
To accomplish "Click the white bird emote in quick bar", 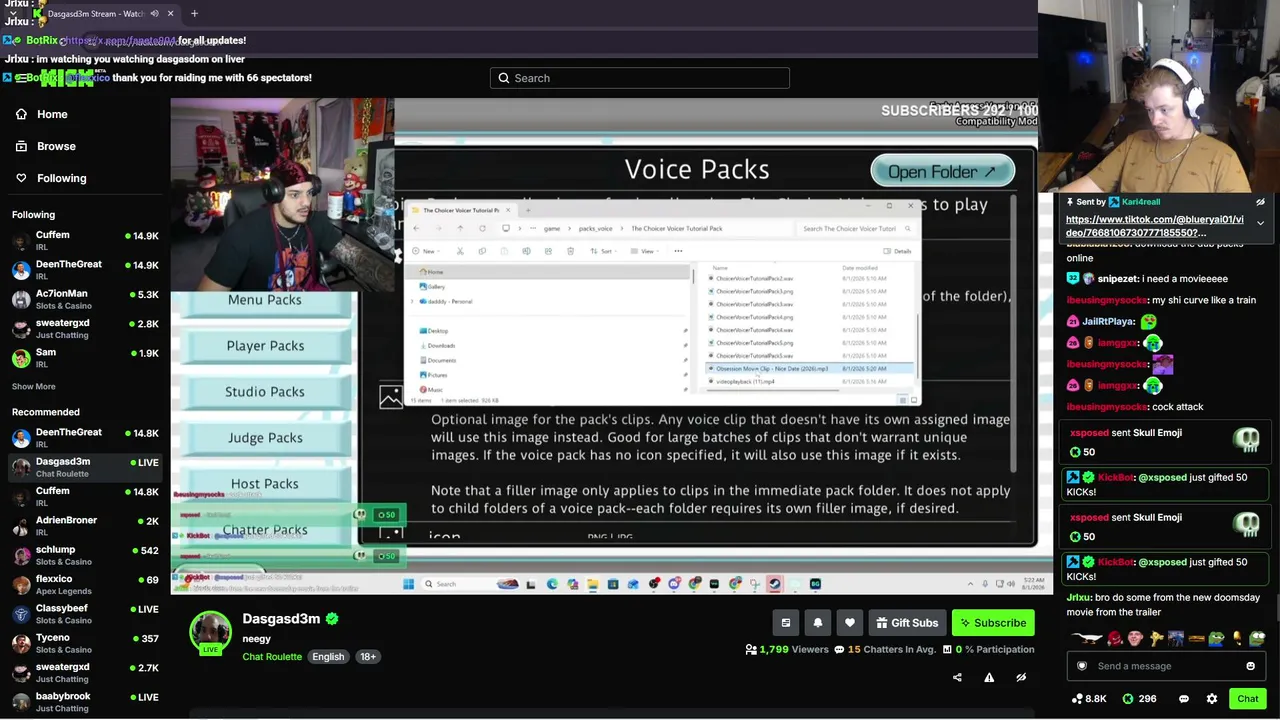I will click(x=1086, y=639).
